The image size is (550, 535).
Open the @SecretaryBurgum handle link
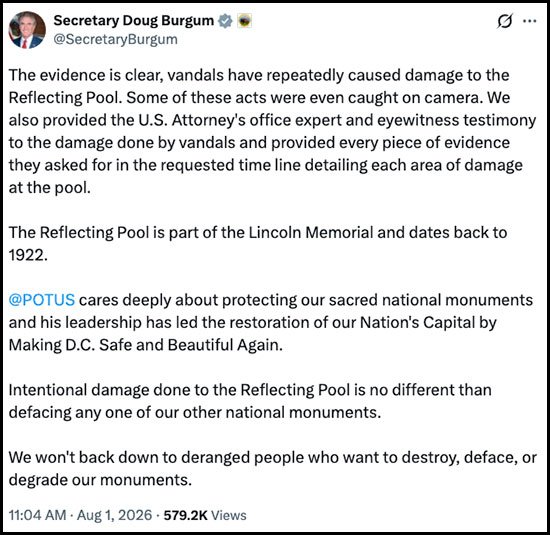115,39
